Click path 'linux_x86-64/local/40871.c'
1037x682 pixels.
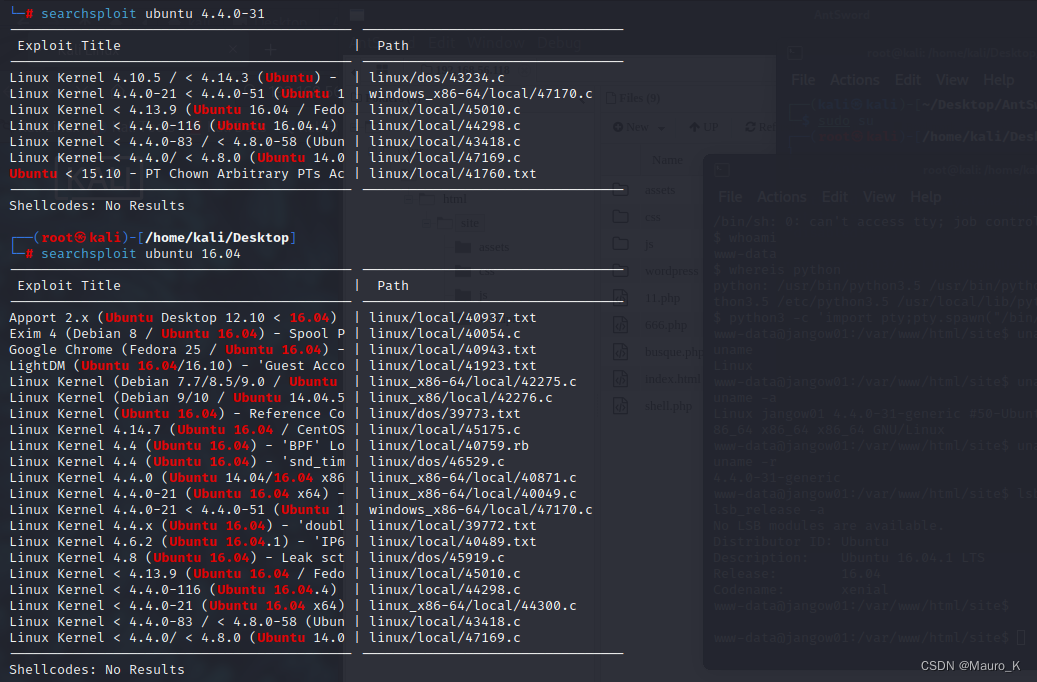click(x=472, y=478)
